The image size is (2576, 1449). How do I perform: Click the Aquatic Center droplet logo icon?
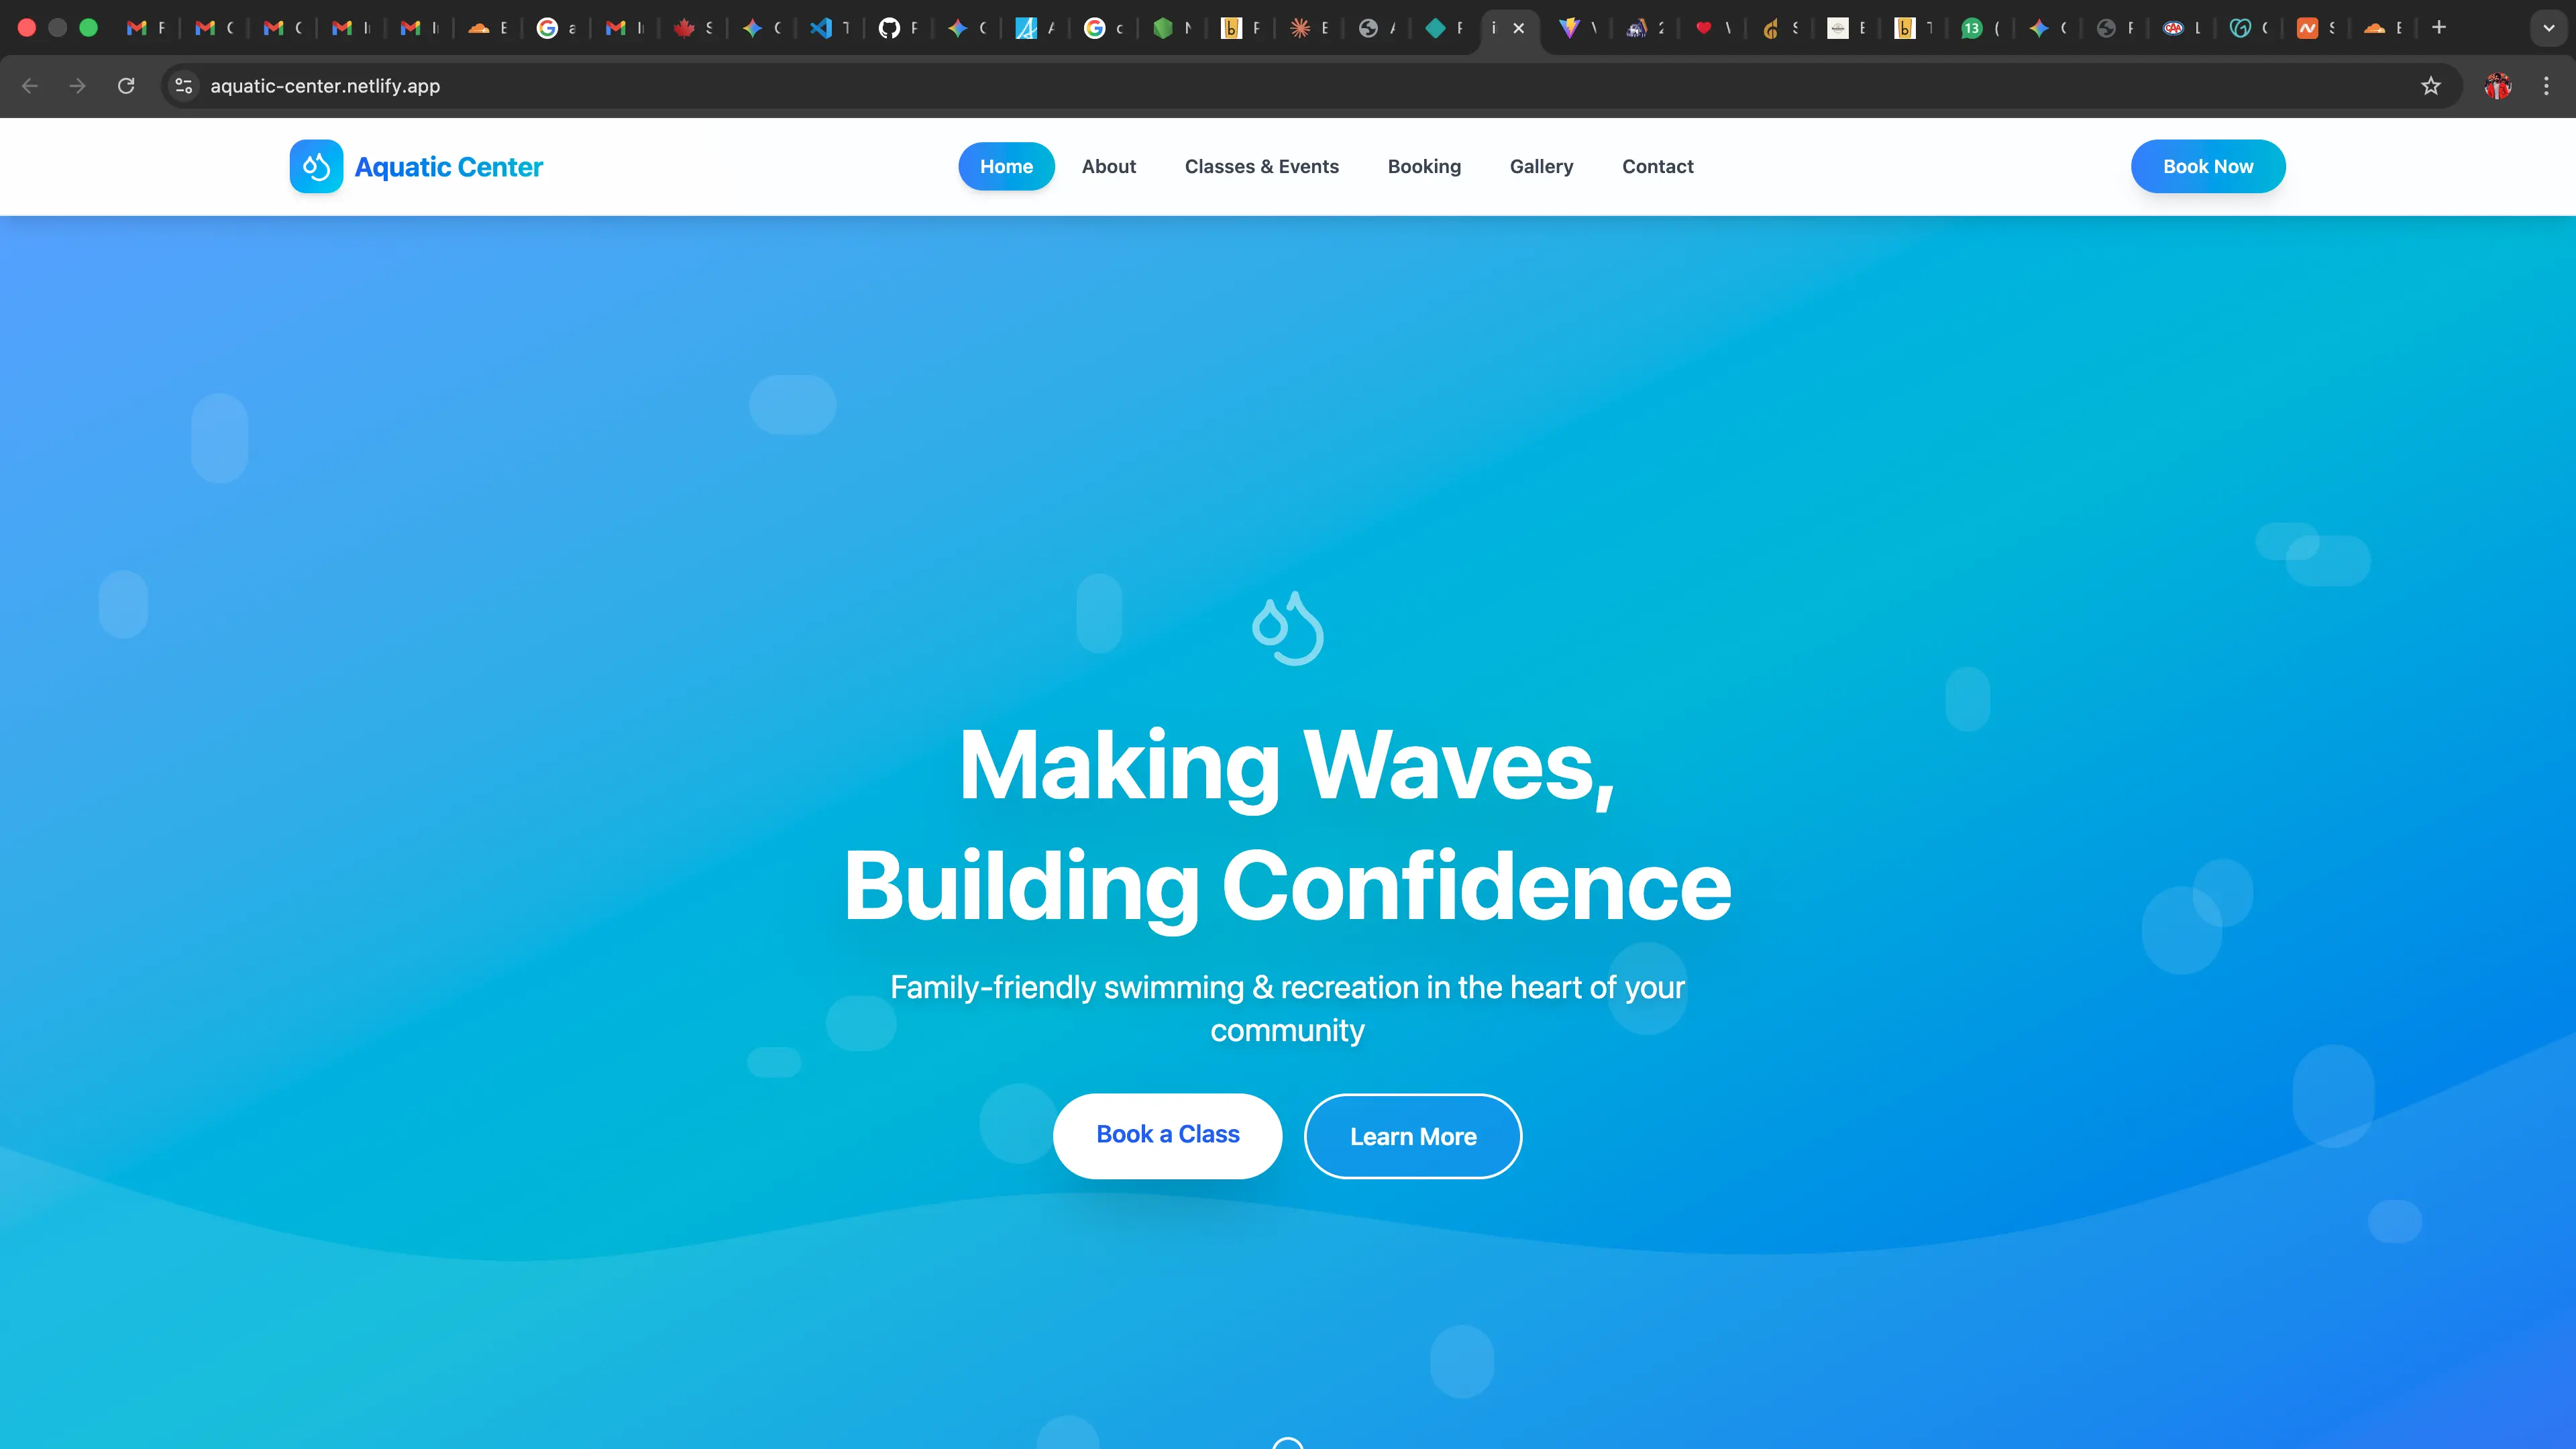click(x=316, y=166)
